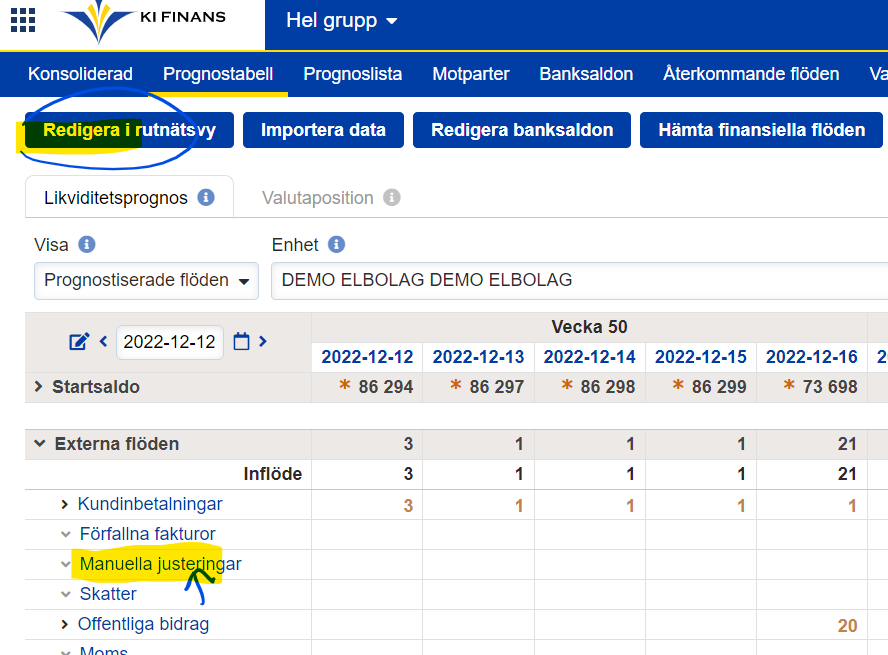Click the date field showing 2022-12-12

(x=169, y=342)
